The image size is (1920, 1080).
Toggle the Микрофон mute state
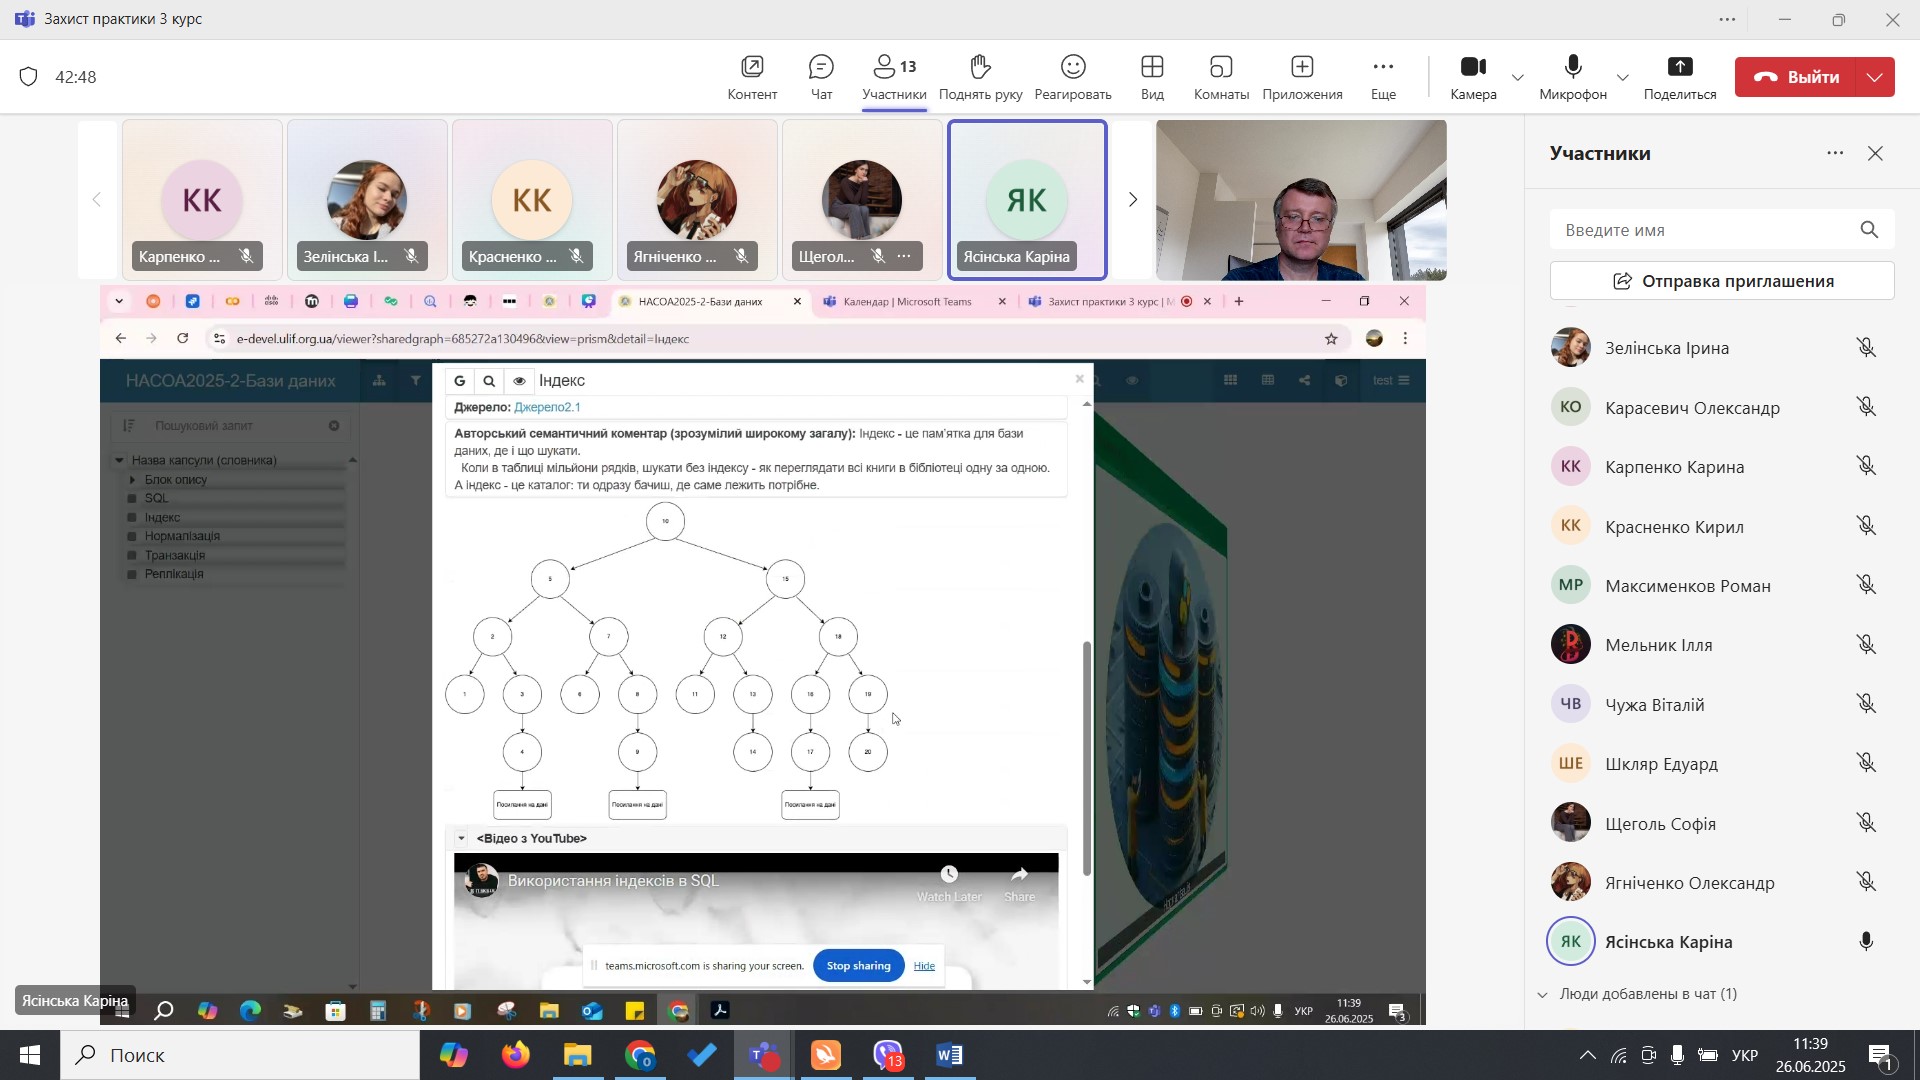click(1573, 78)
